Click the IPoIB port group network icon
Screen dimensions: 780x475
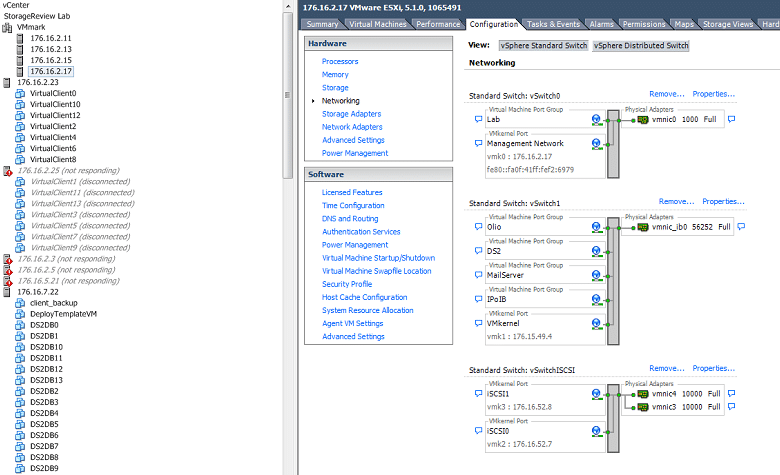[x=596, y=299]
